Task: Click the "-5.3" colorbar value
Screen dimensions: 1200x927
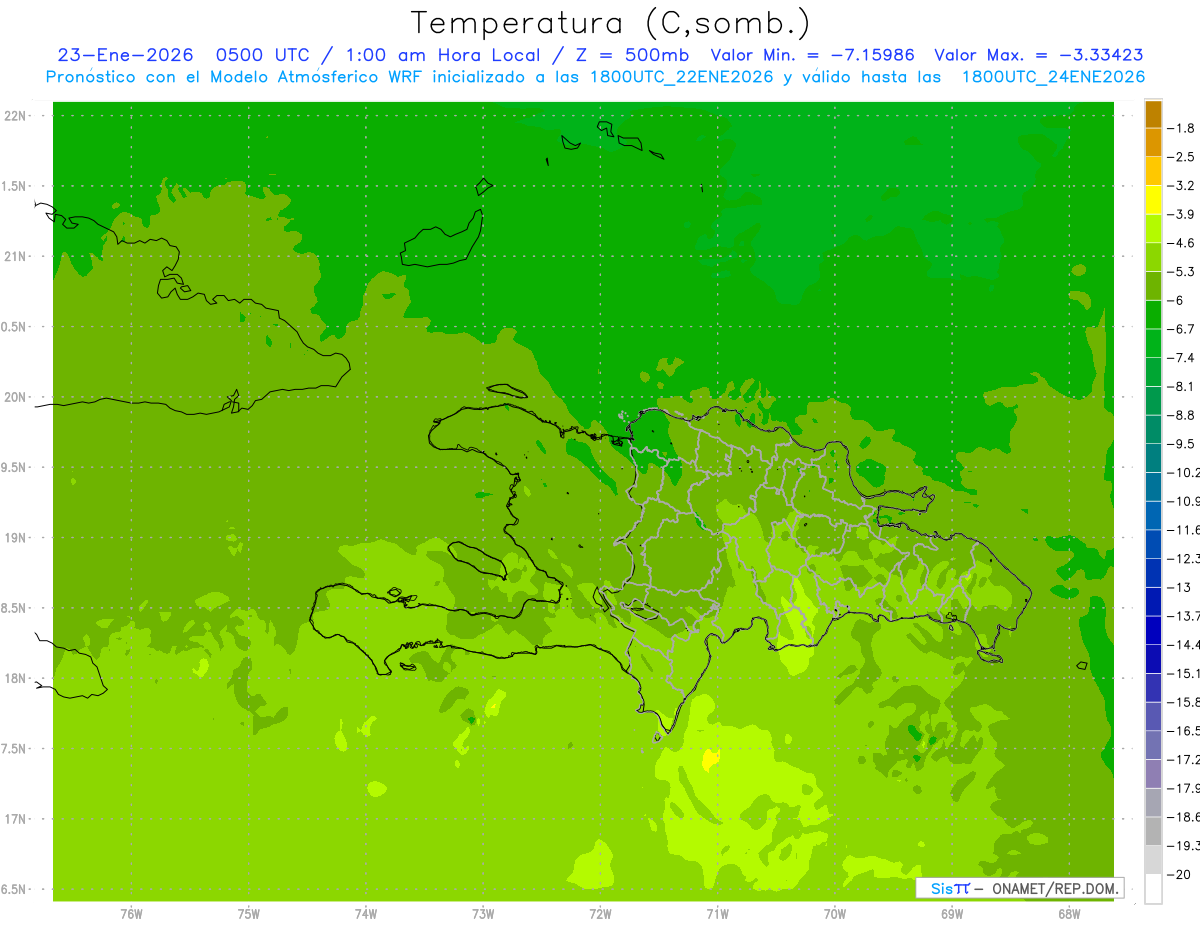Action: point(1181,272)
